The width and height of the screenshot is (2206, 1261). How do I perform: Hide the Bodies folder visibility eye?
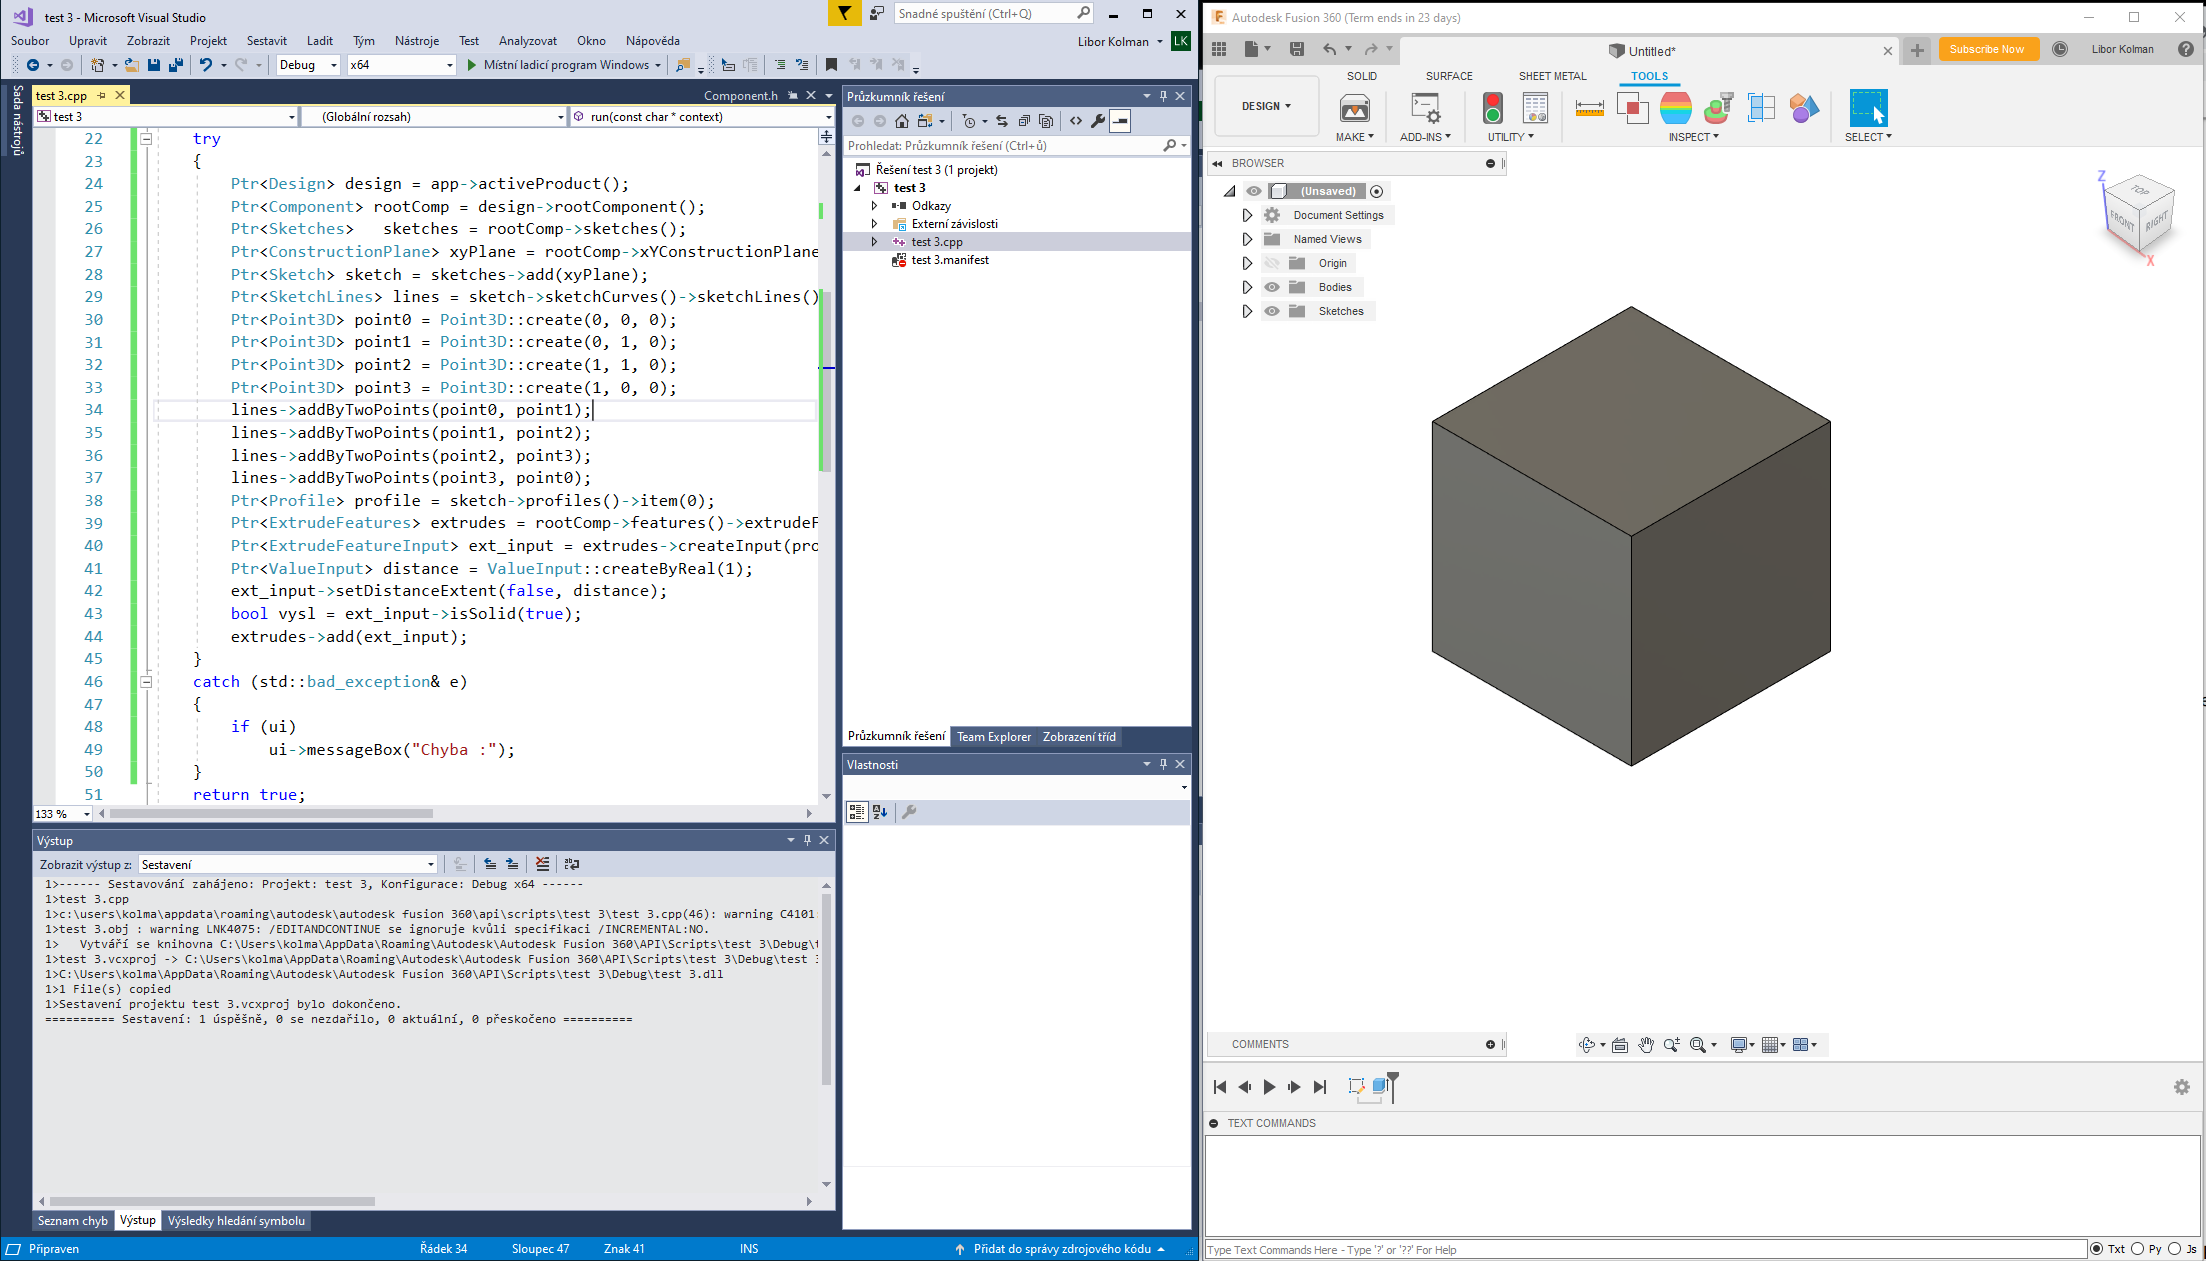point(1272,287)
